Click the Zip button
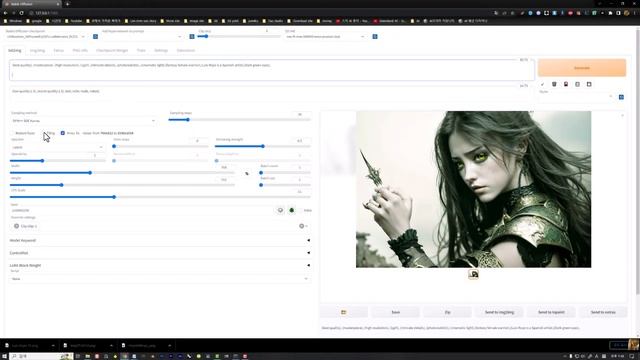 (447, 312)
